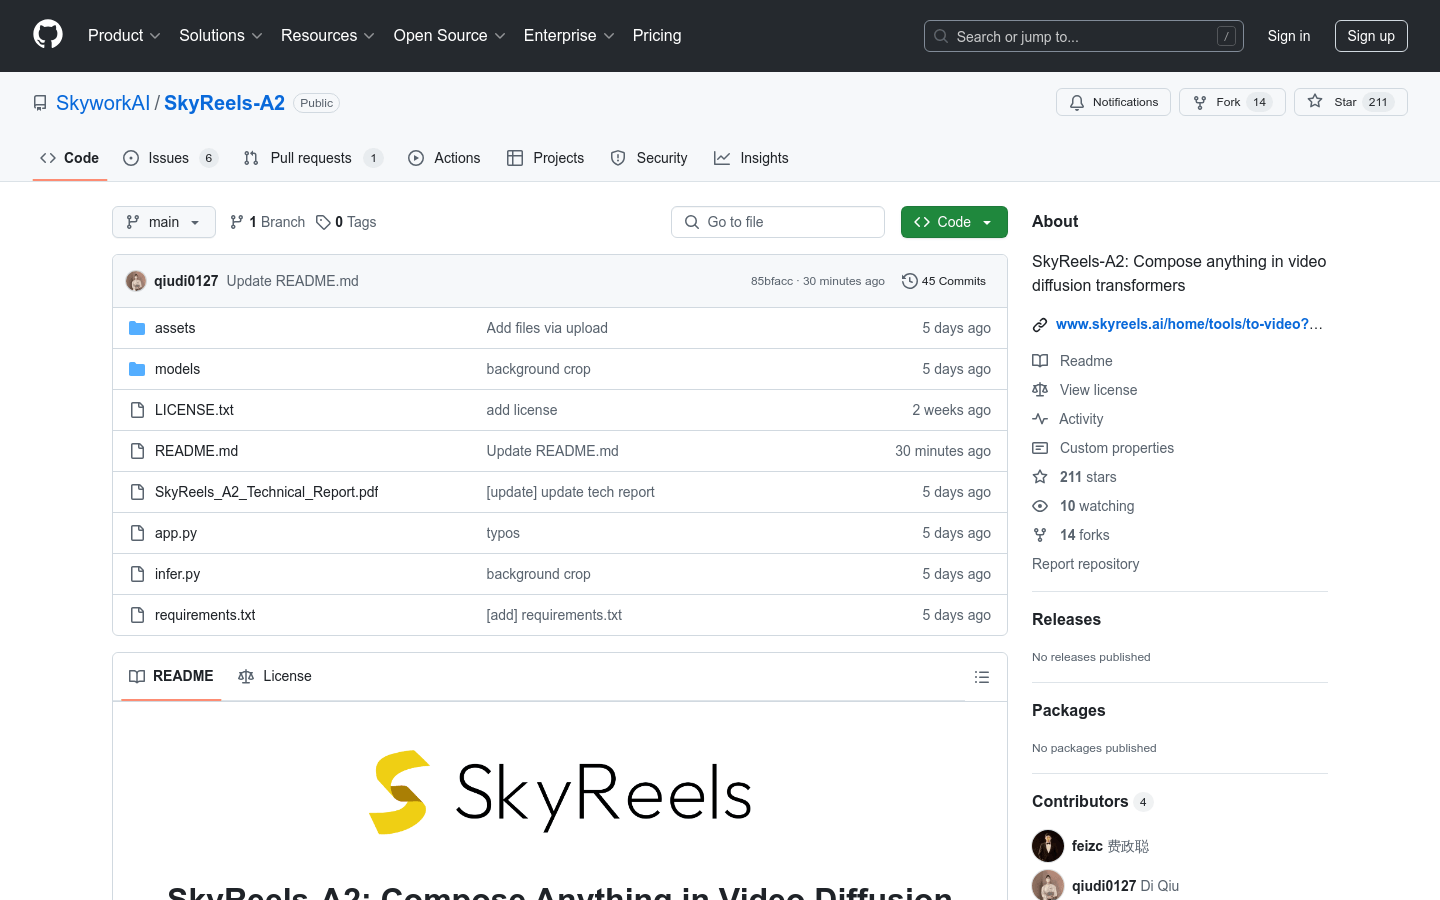Click the Sign in link
This screenshot has width=1440, height=900.
click(x=1289, y=36)
